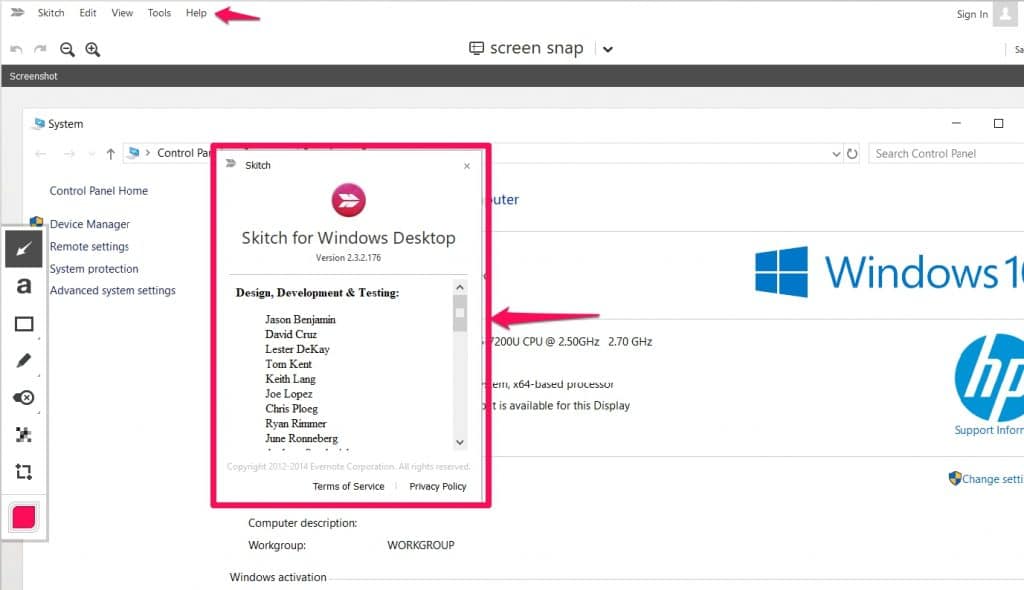Select the Text tool in Skitch toolbar
The image size is (1024, 590).
[24, 286]
